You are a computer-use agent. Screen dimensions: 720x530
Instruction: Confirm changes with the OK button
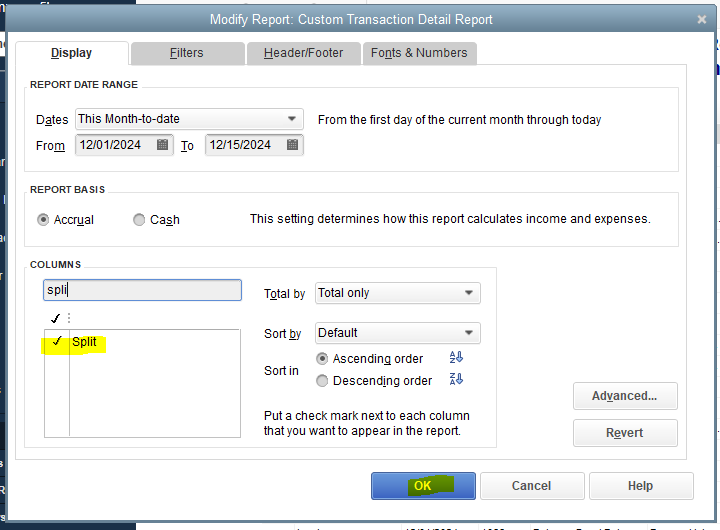[x=423, y=486]
